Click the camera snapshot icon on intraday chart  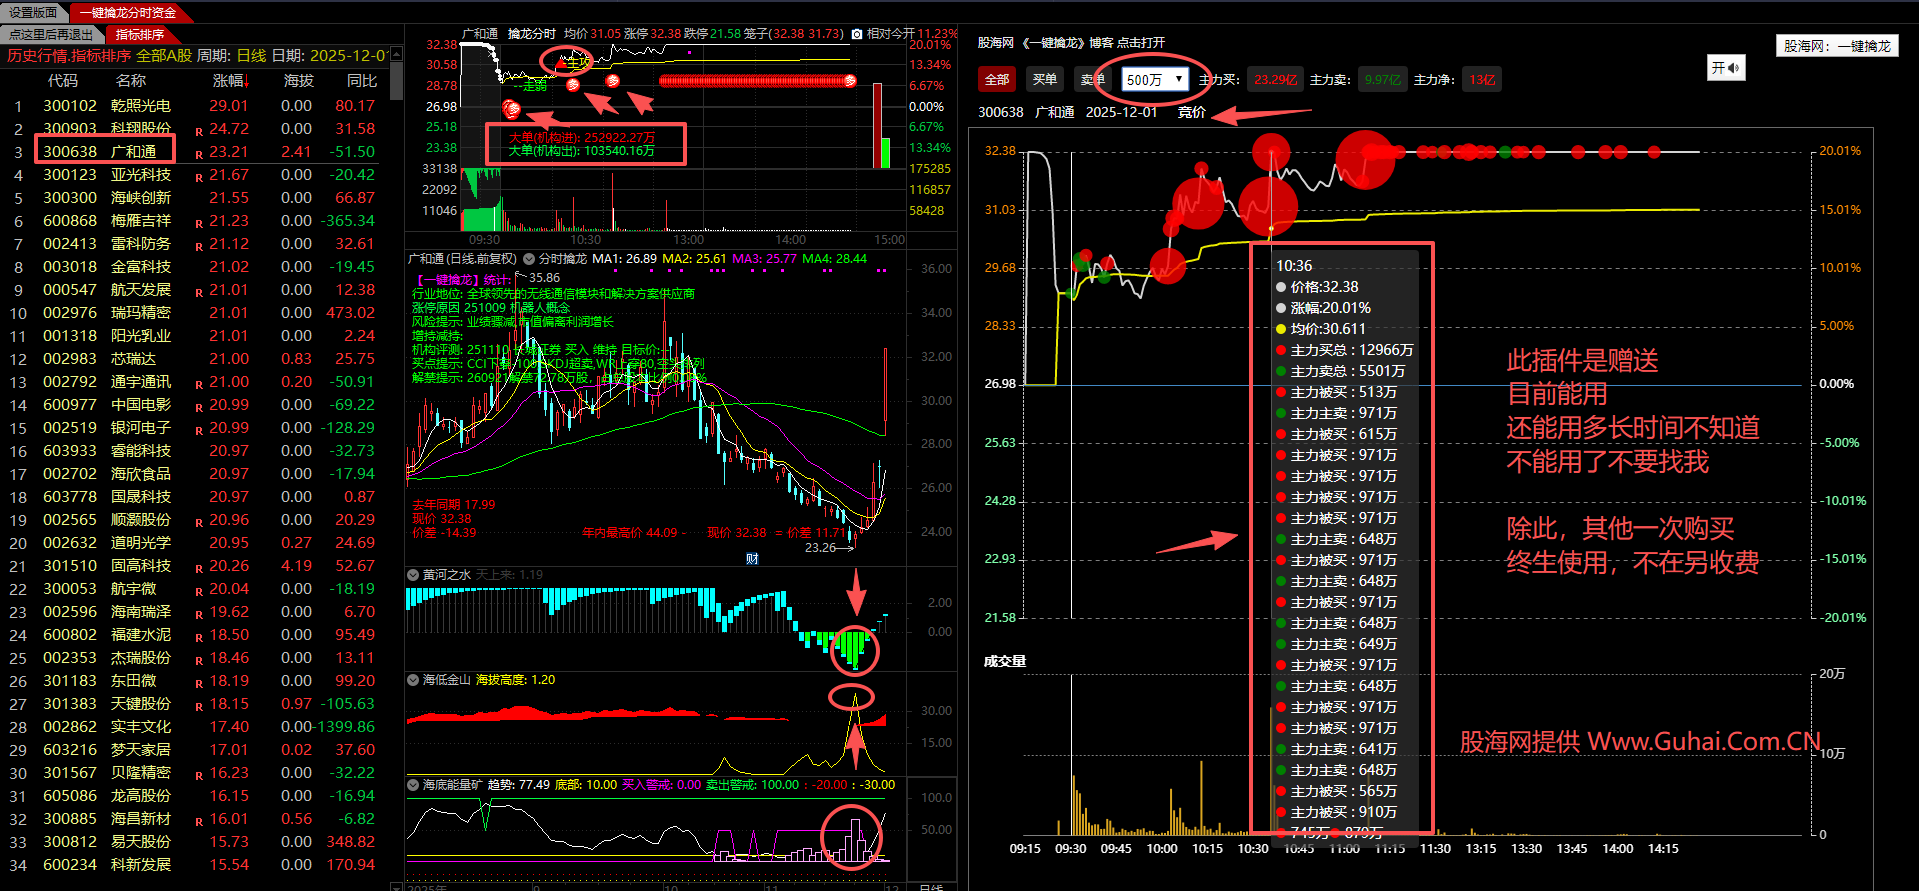(857, 34)
